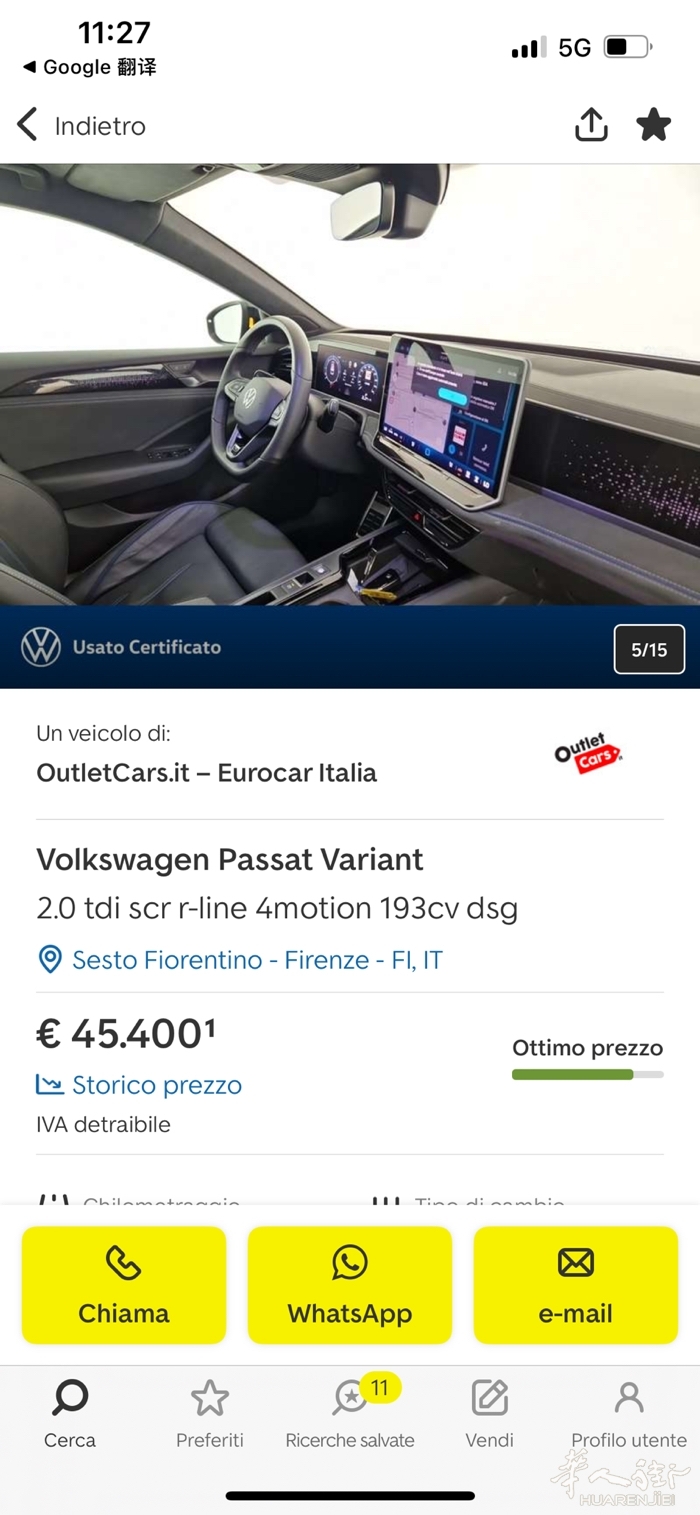Open the OutletCars dealer logo
The image size is (700, 1515).
[x=588, y=754]
